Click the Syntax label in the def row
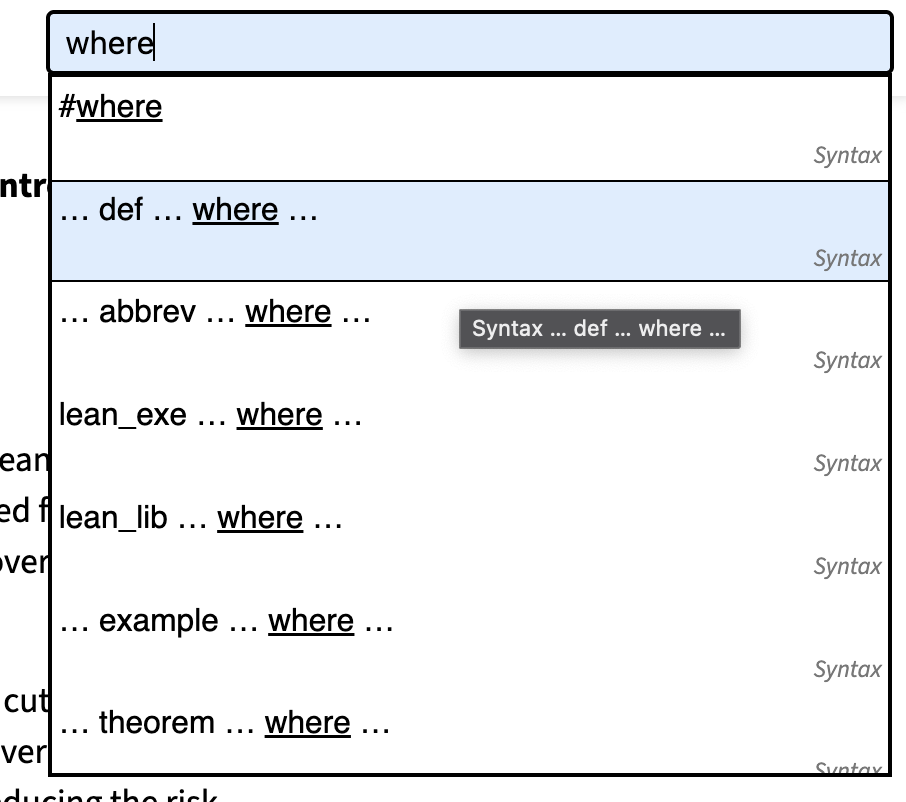906x802 pixels. click(x=847, y=259)
